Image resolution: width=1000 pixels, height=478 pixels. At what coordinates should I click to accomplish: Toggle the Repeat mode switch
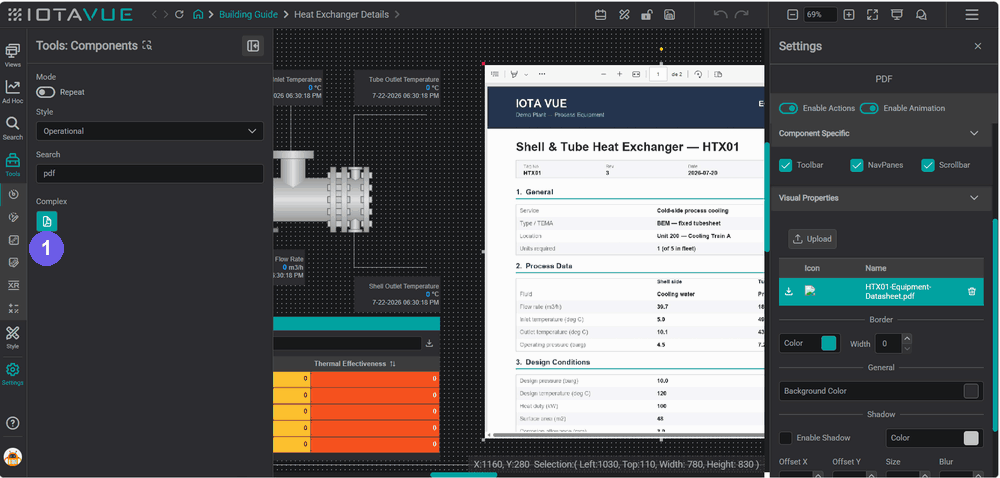45,92
